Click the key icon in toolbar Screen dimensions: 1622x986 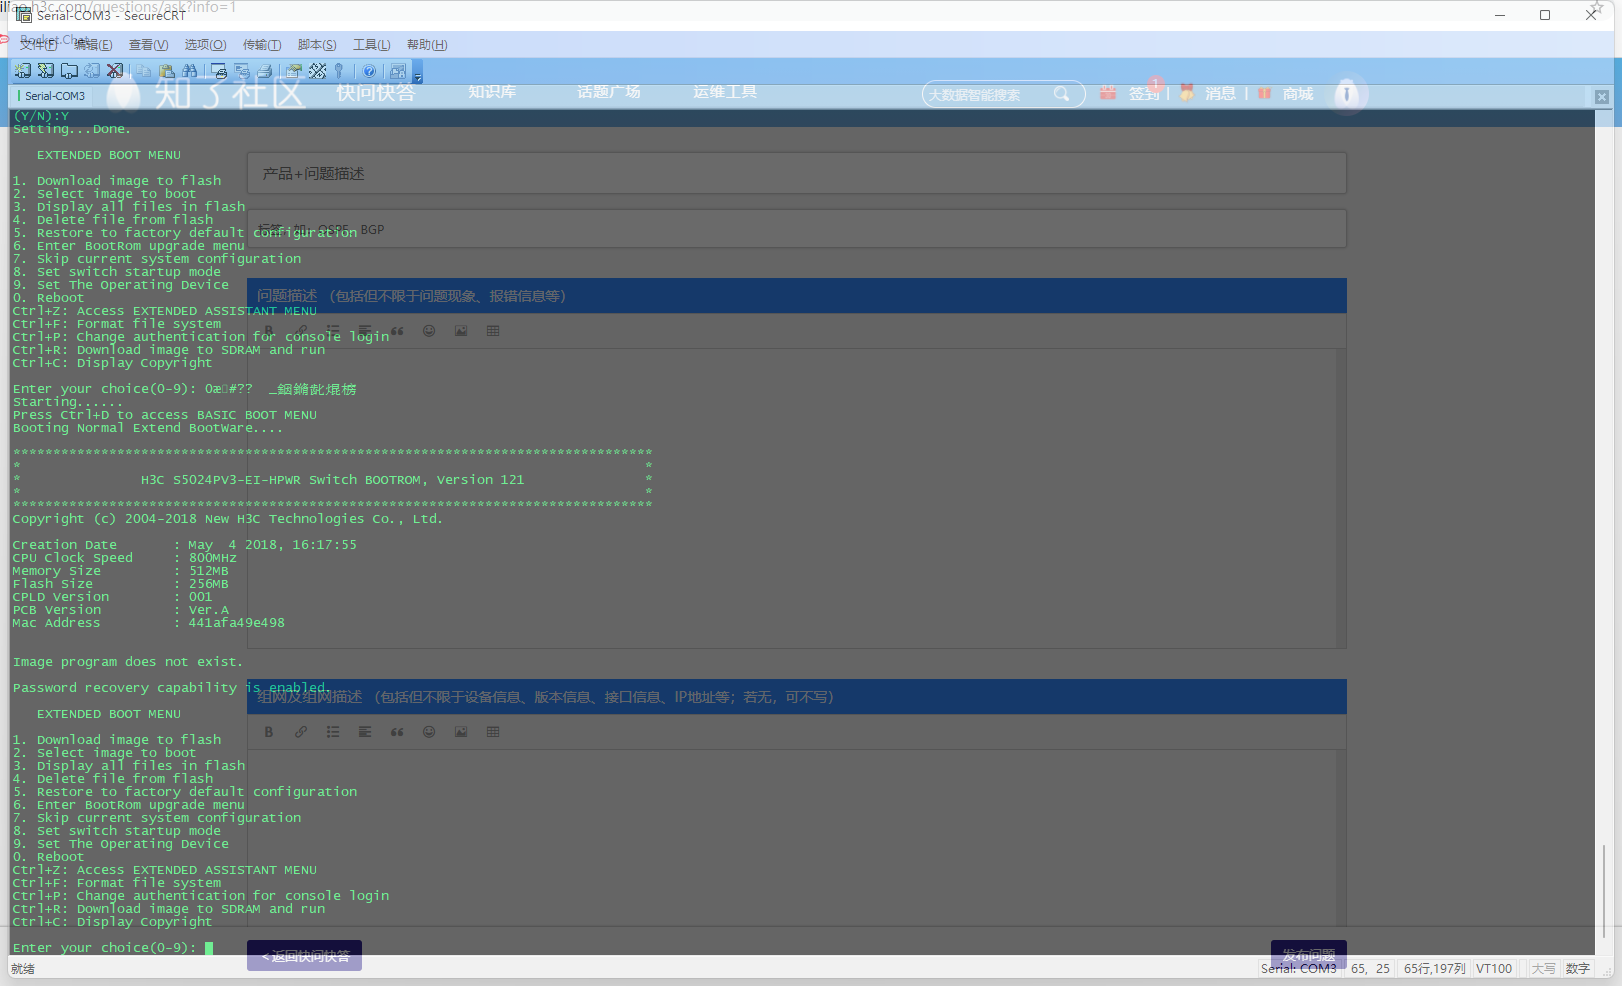pyautogui.click(x=340, y=71)
